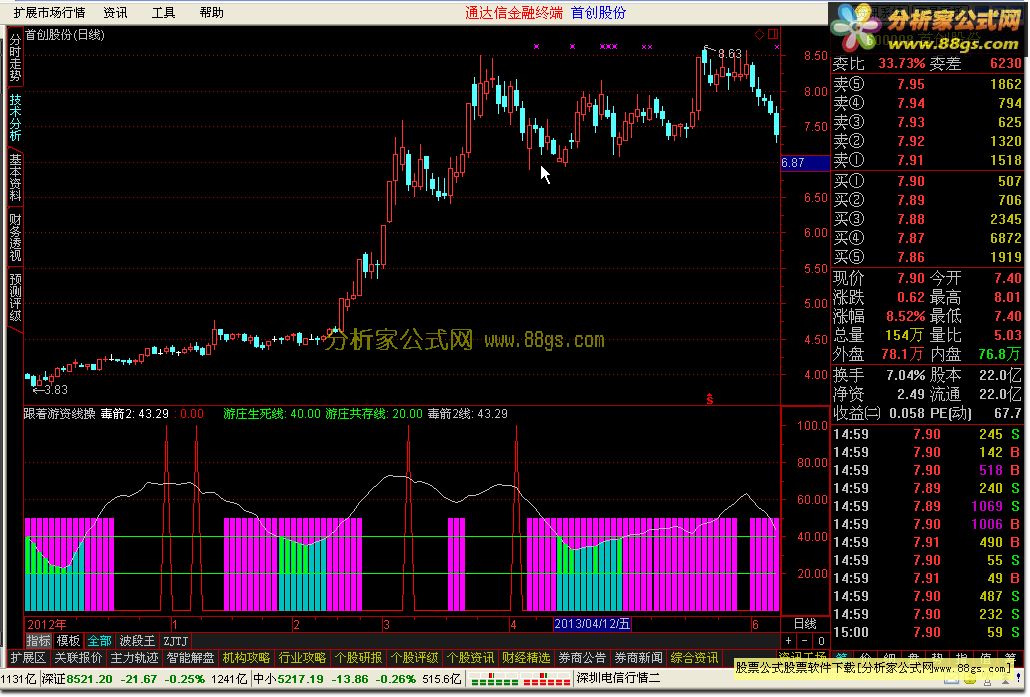Open the 个股资讯 tab
The height and width of the screenshot is (697, 1030).
[x=470, y=658]
